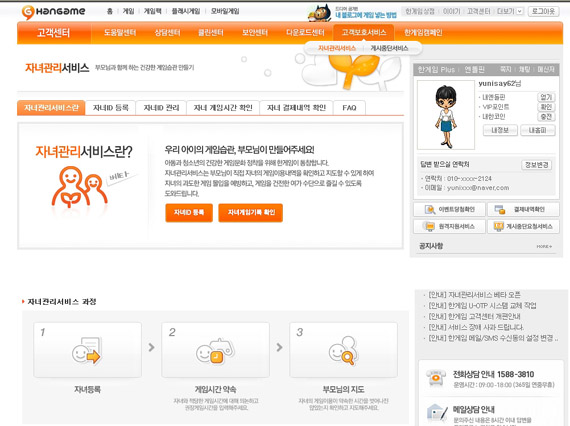This screenshot has width=570, height=426.
Task: Switch to the 자녀ID 등록 tab
Action: point(111,108)
